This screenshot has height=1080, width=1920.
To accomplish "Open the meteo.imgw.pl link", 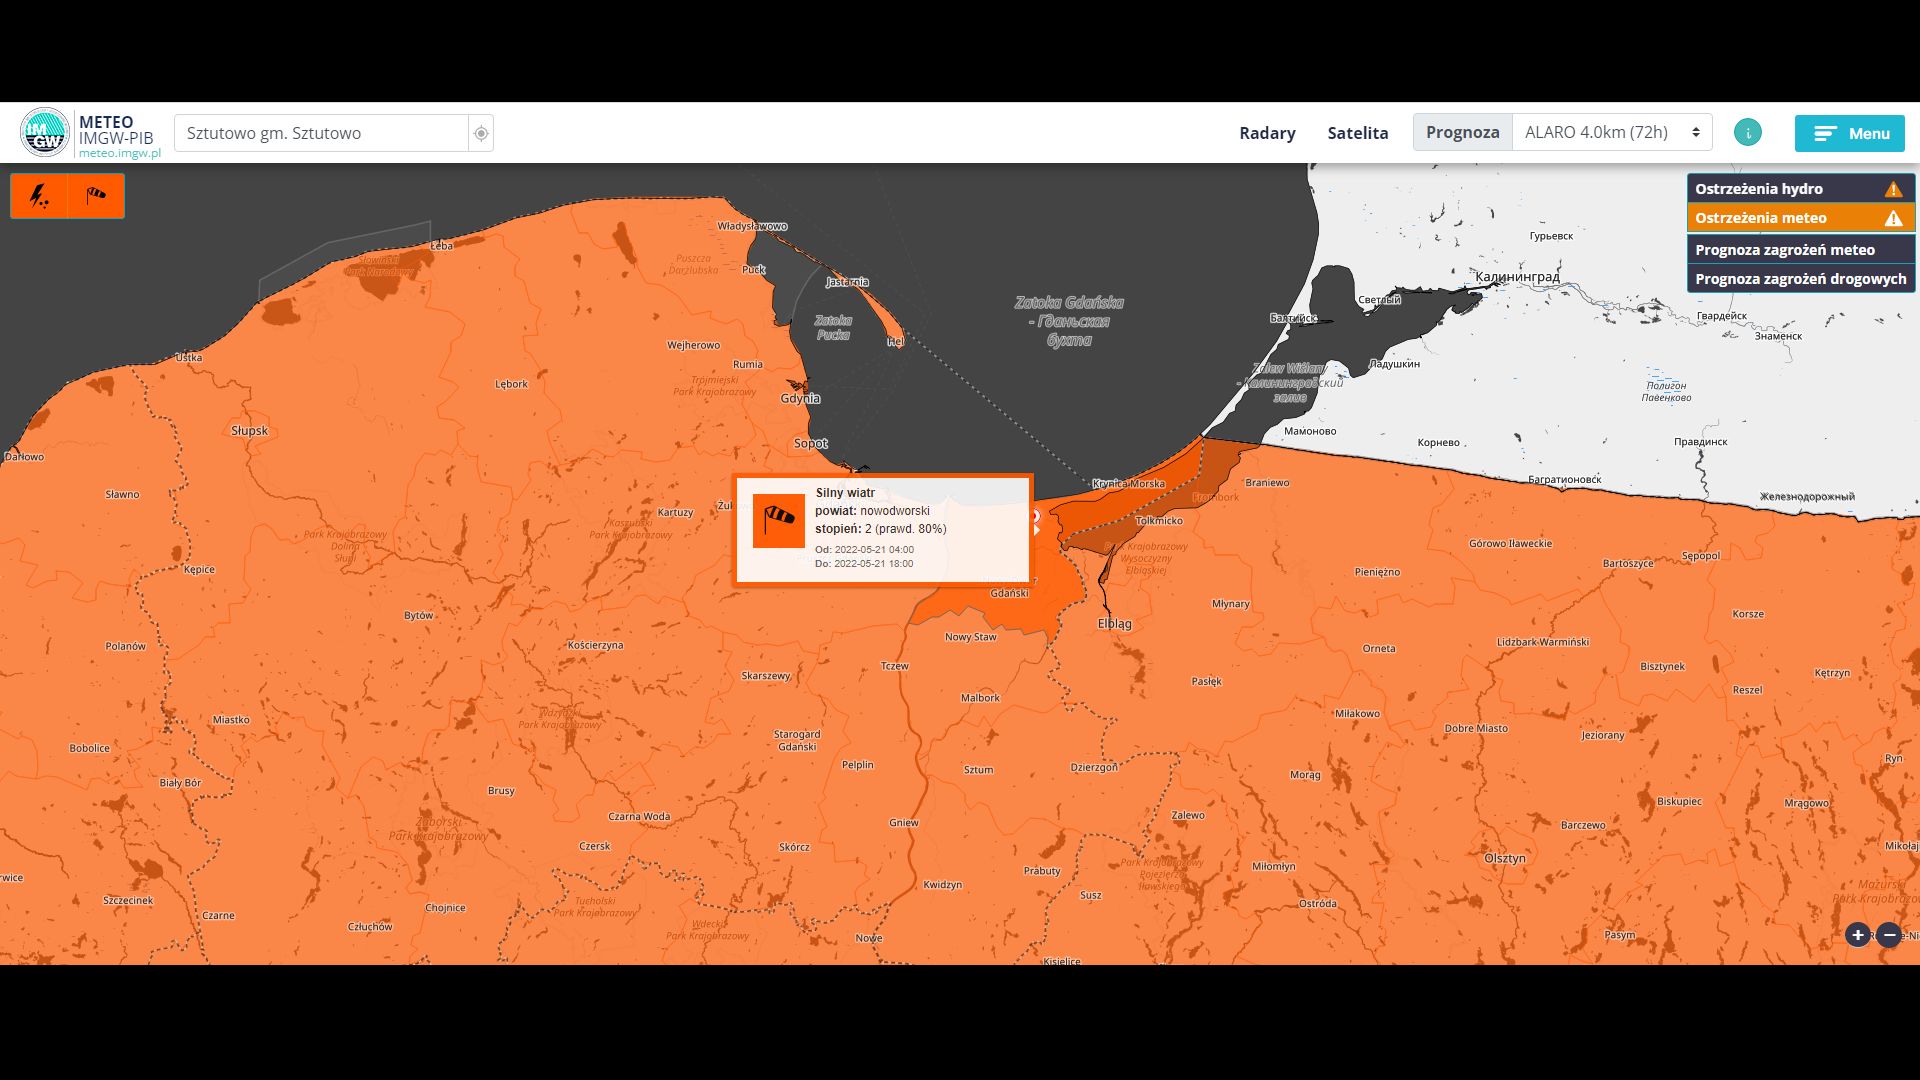I will [x=119, y=154].
